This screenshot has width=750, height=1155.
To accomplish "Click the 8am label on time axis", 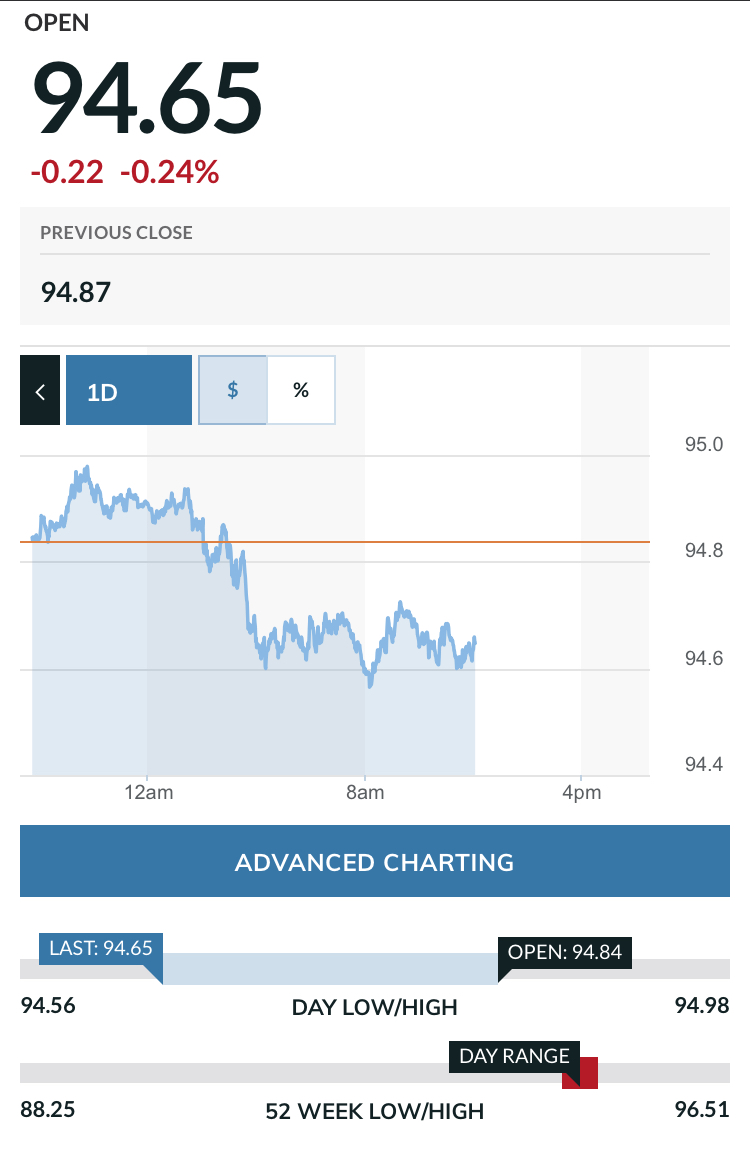I will click(365, 794).
